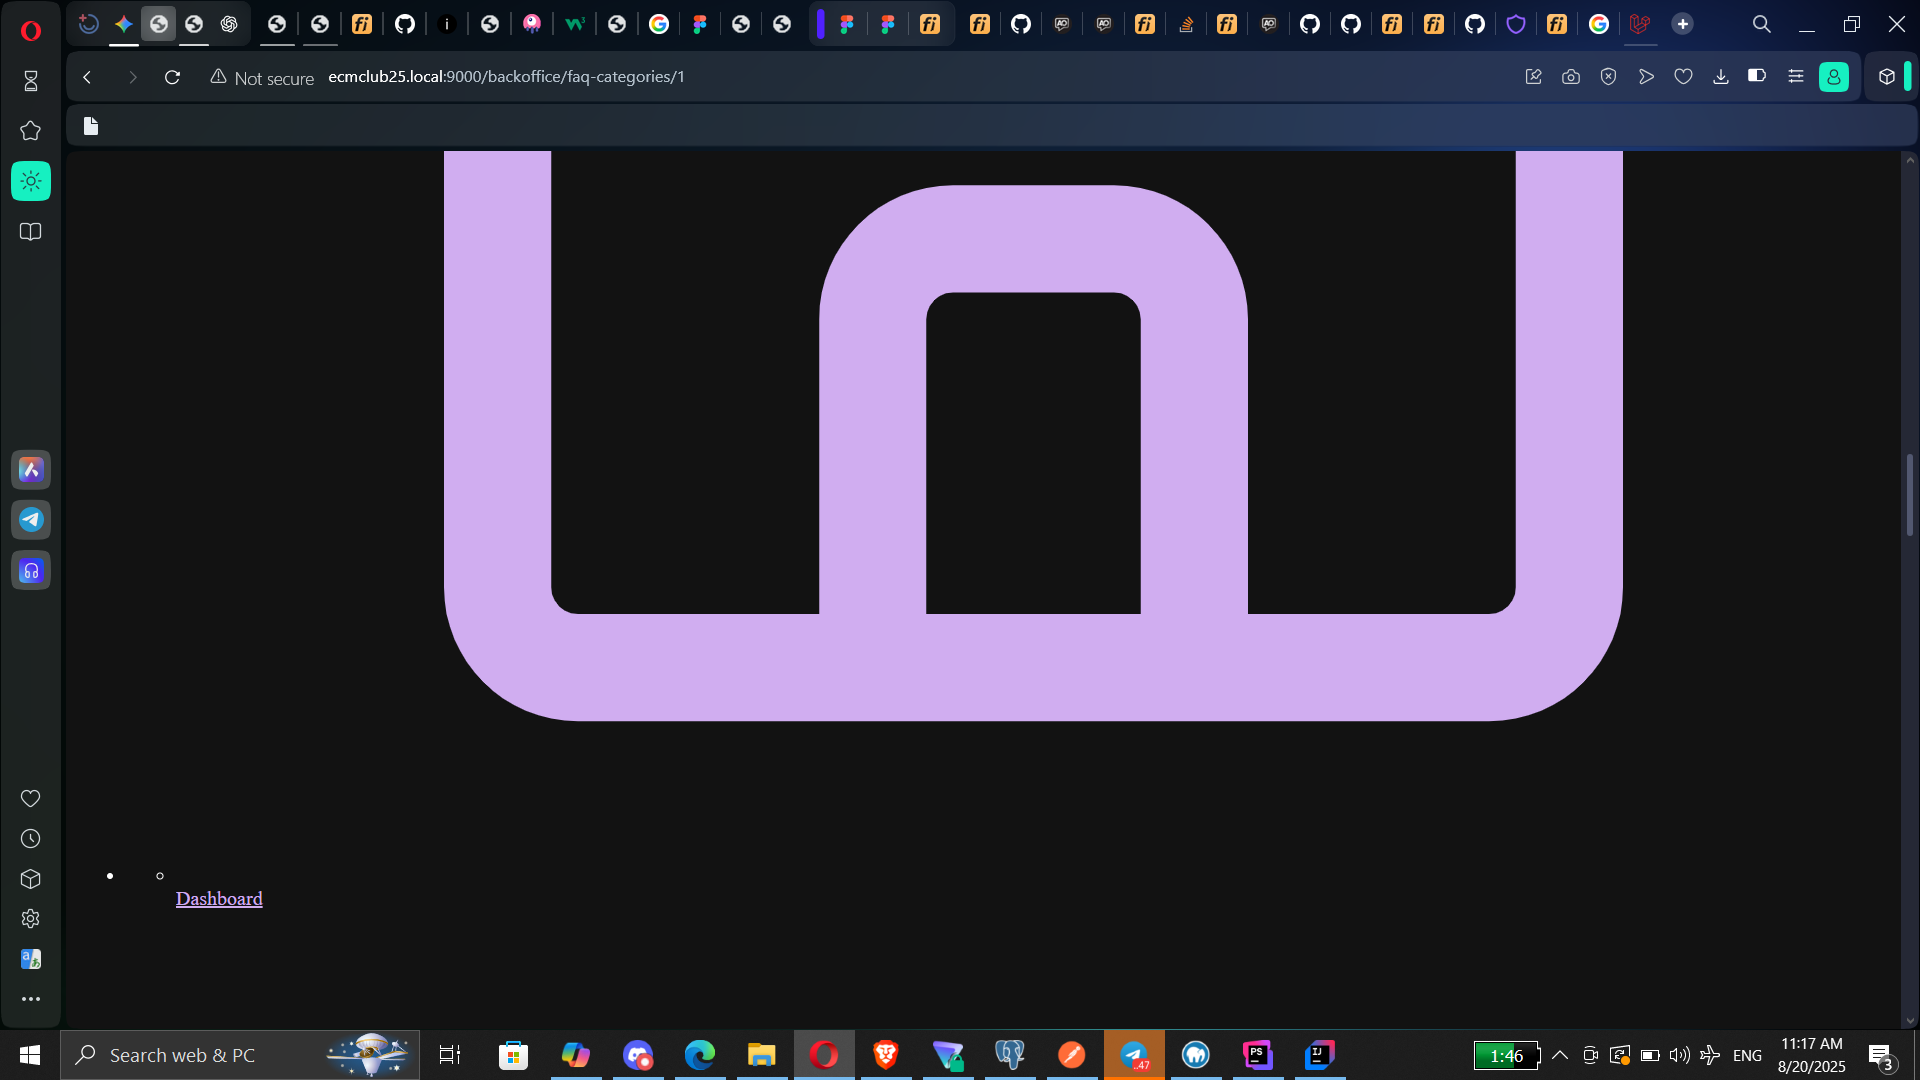Expand hidden system tray icons chevron
Image resolution: width=1920 pixels, height=1080 pixels.
(x=1560, y=1055)
